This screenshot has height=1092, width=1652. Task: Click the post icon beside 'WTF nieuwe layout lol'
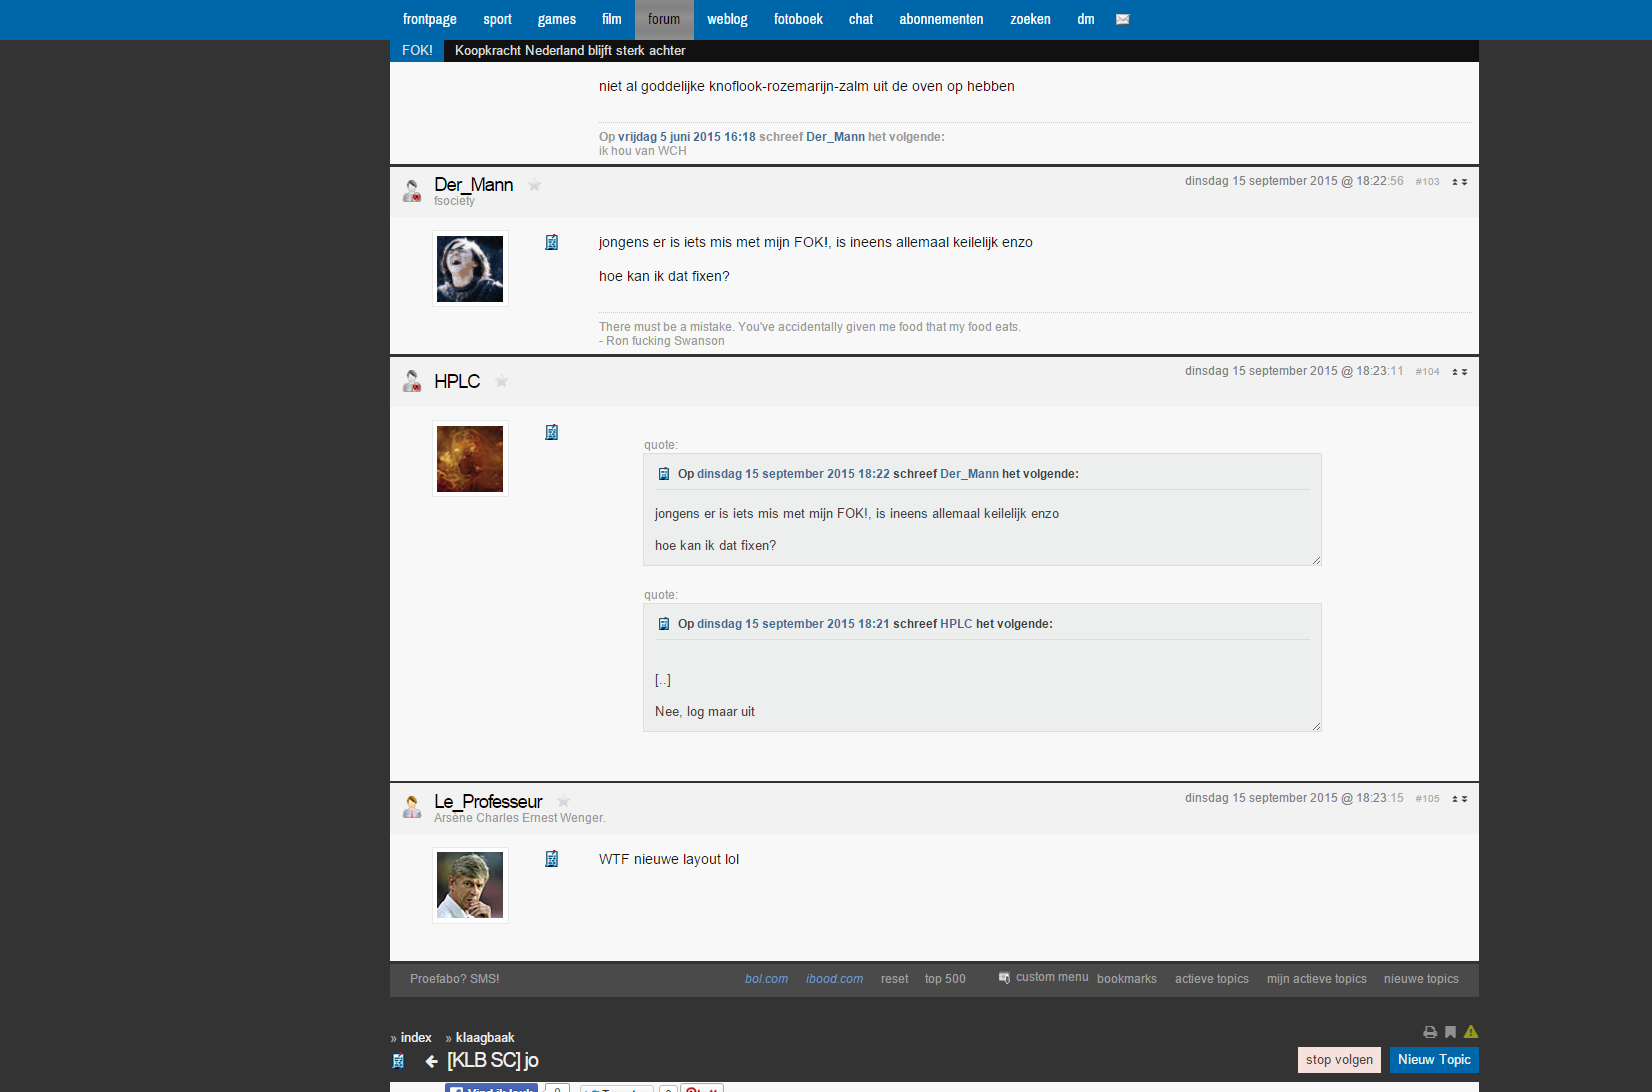click(551, 859)
